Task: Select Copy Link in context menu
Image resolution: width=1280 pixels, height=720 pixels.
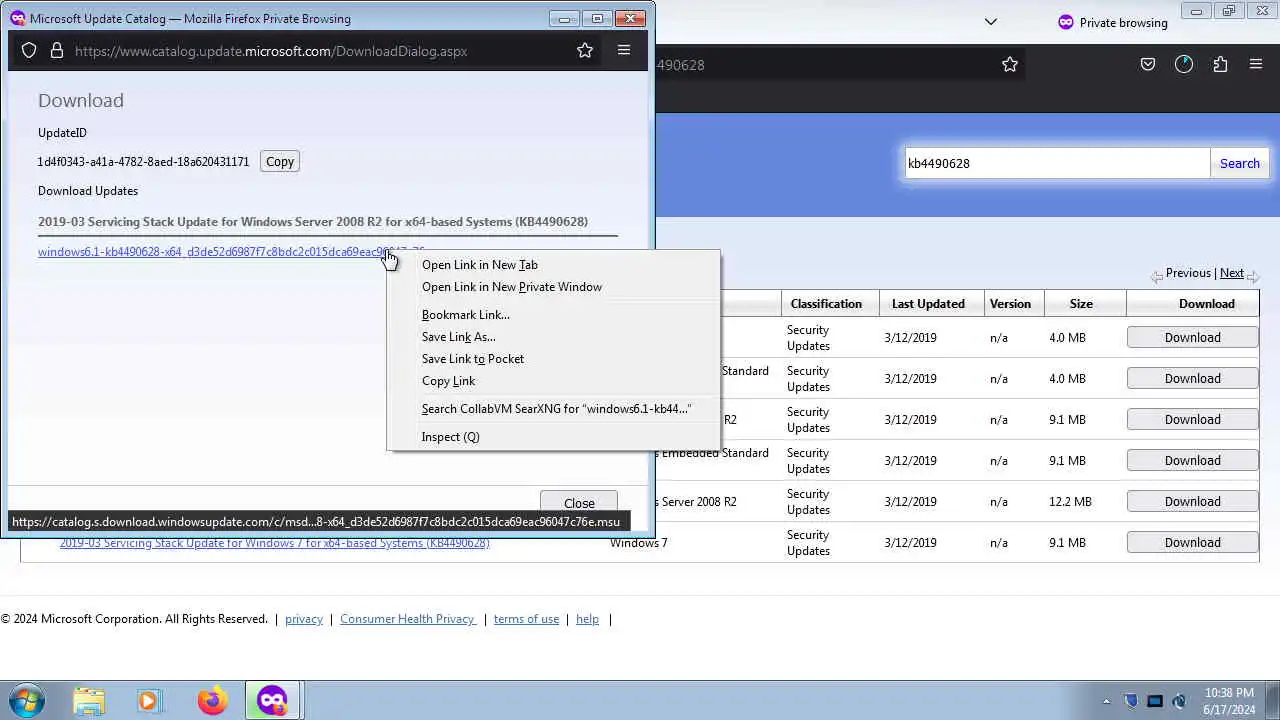Action: [552, 381]
